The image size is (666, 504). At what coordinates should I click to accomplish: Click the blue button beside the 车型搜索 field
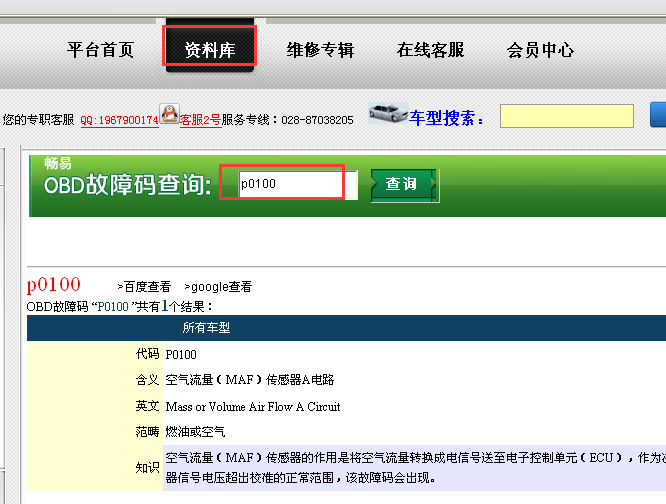click(x=658, y=115)
